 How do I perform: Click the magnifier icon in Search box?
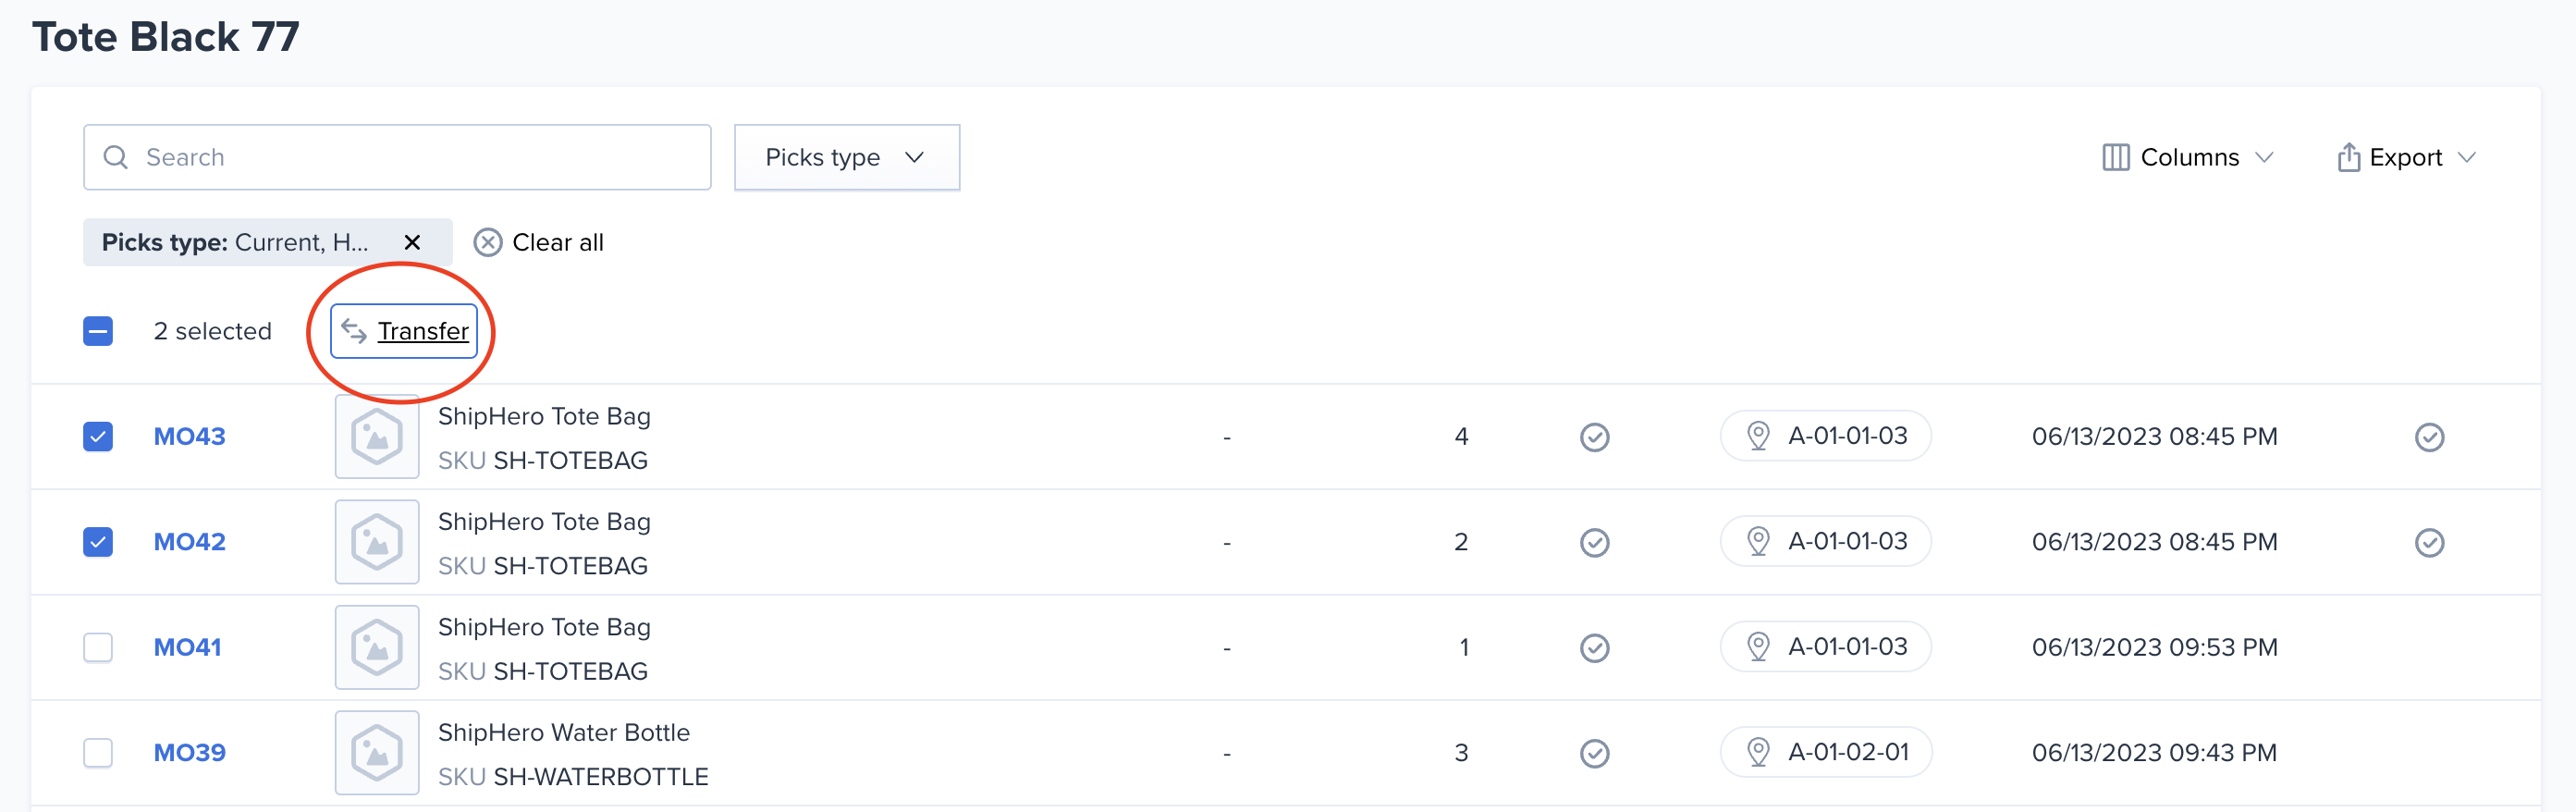pos(116,157)
